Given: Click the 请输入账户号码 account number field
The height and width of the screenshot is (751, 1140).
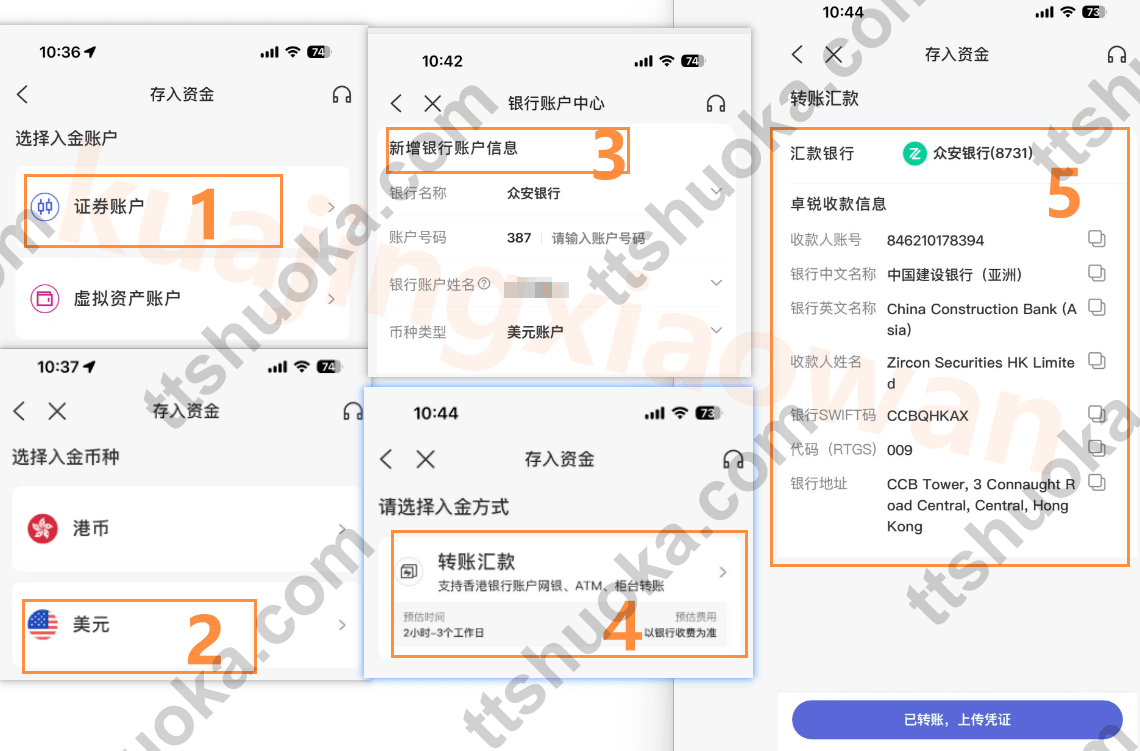Looking at the screenshot, I should click(x=598, y=238).
